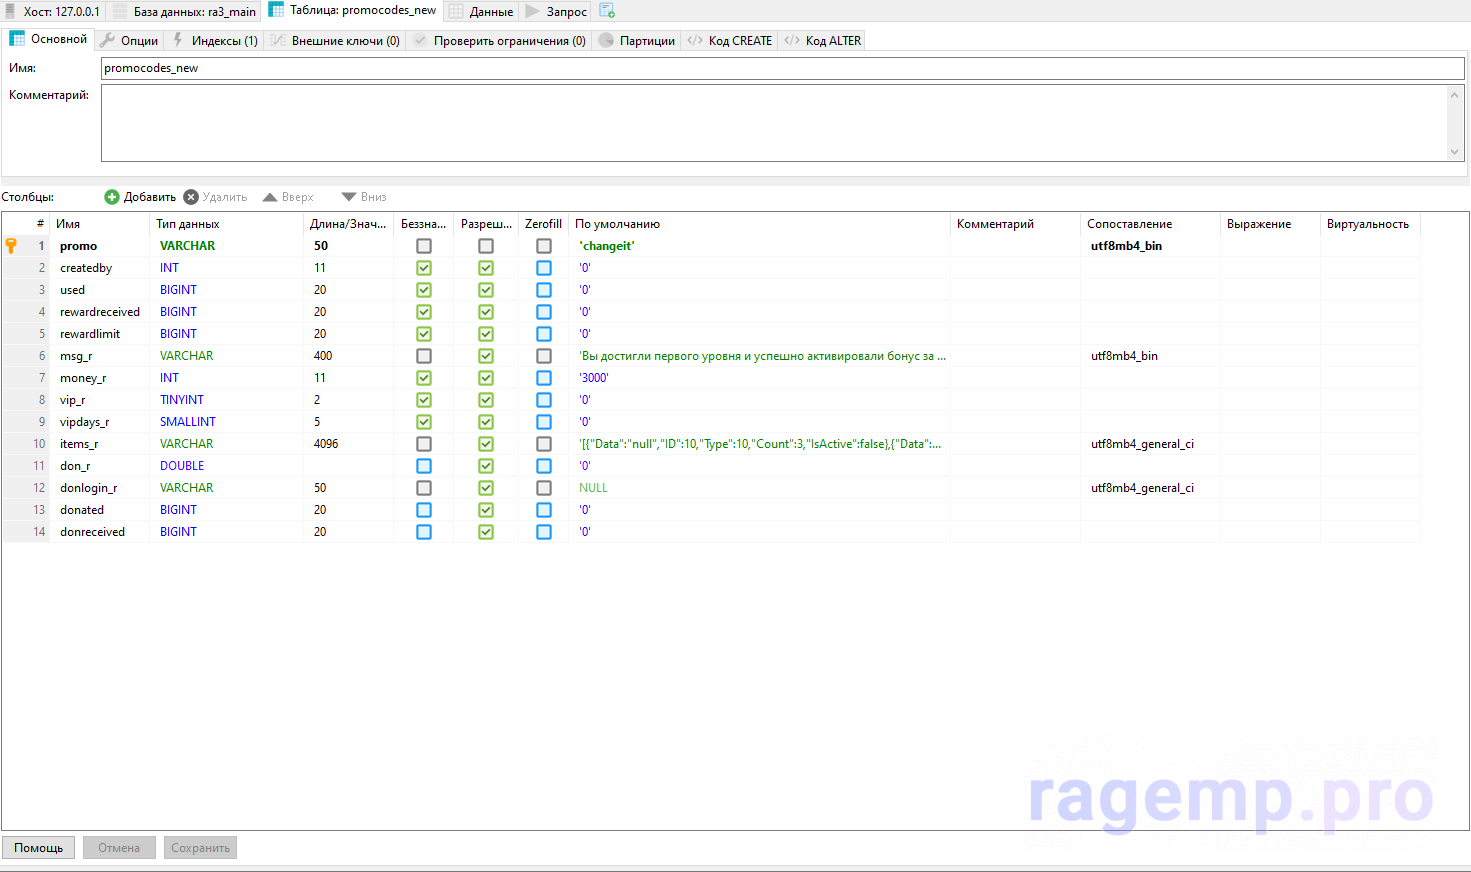Switch to the Данные tab
The height and width of the screenshot is (872, 1471).
point(481,11)
